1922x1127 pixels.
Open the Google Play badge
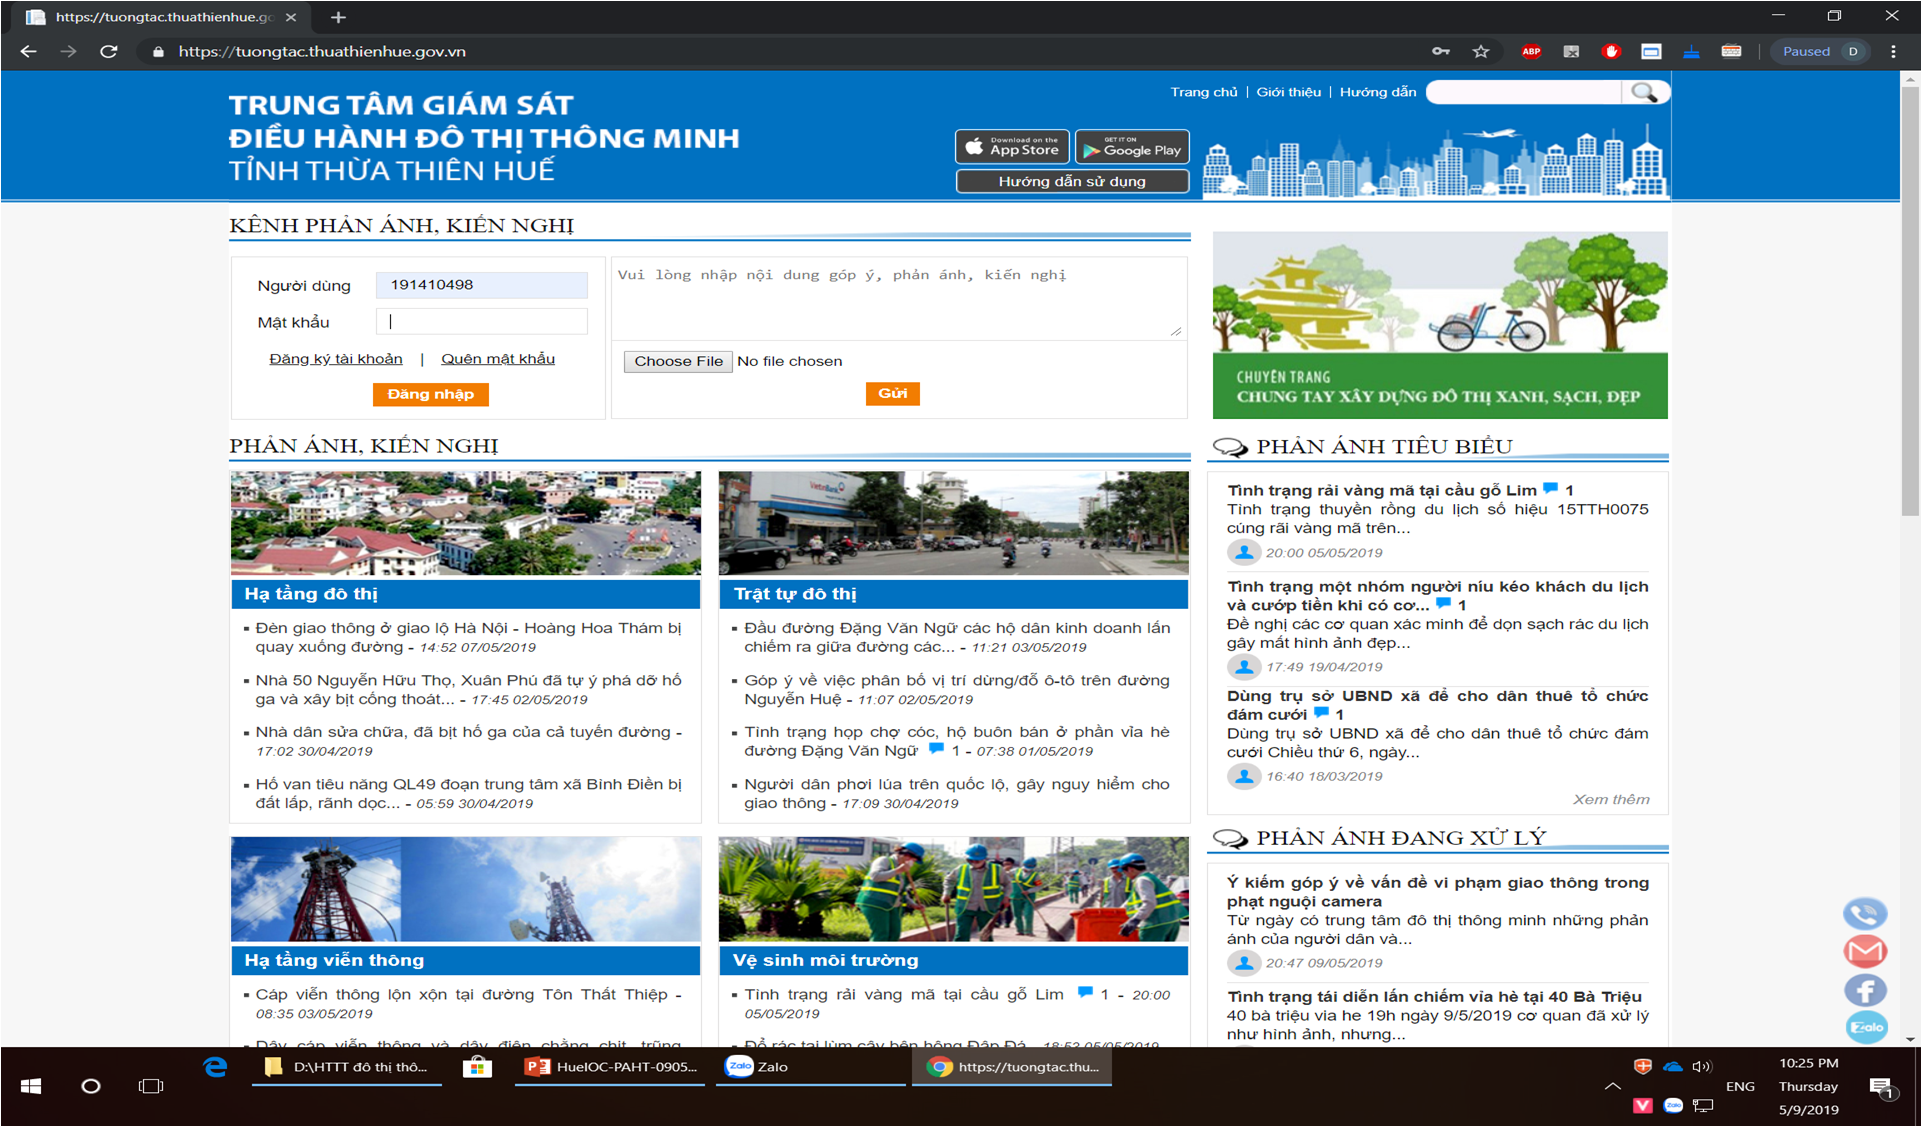1132,147
